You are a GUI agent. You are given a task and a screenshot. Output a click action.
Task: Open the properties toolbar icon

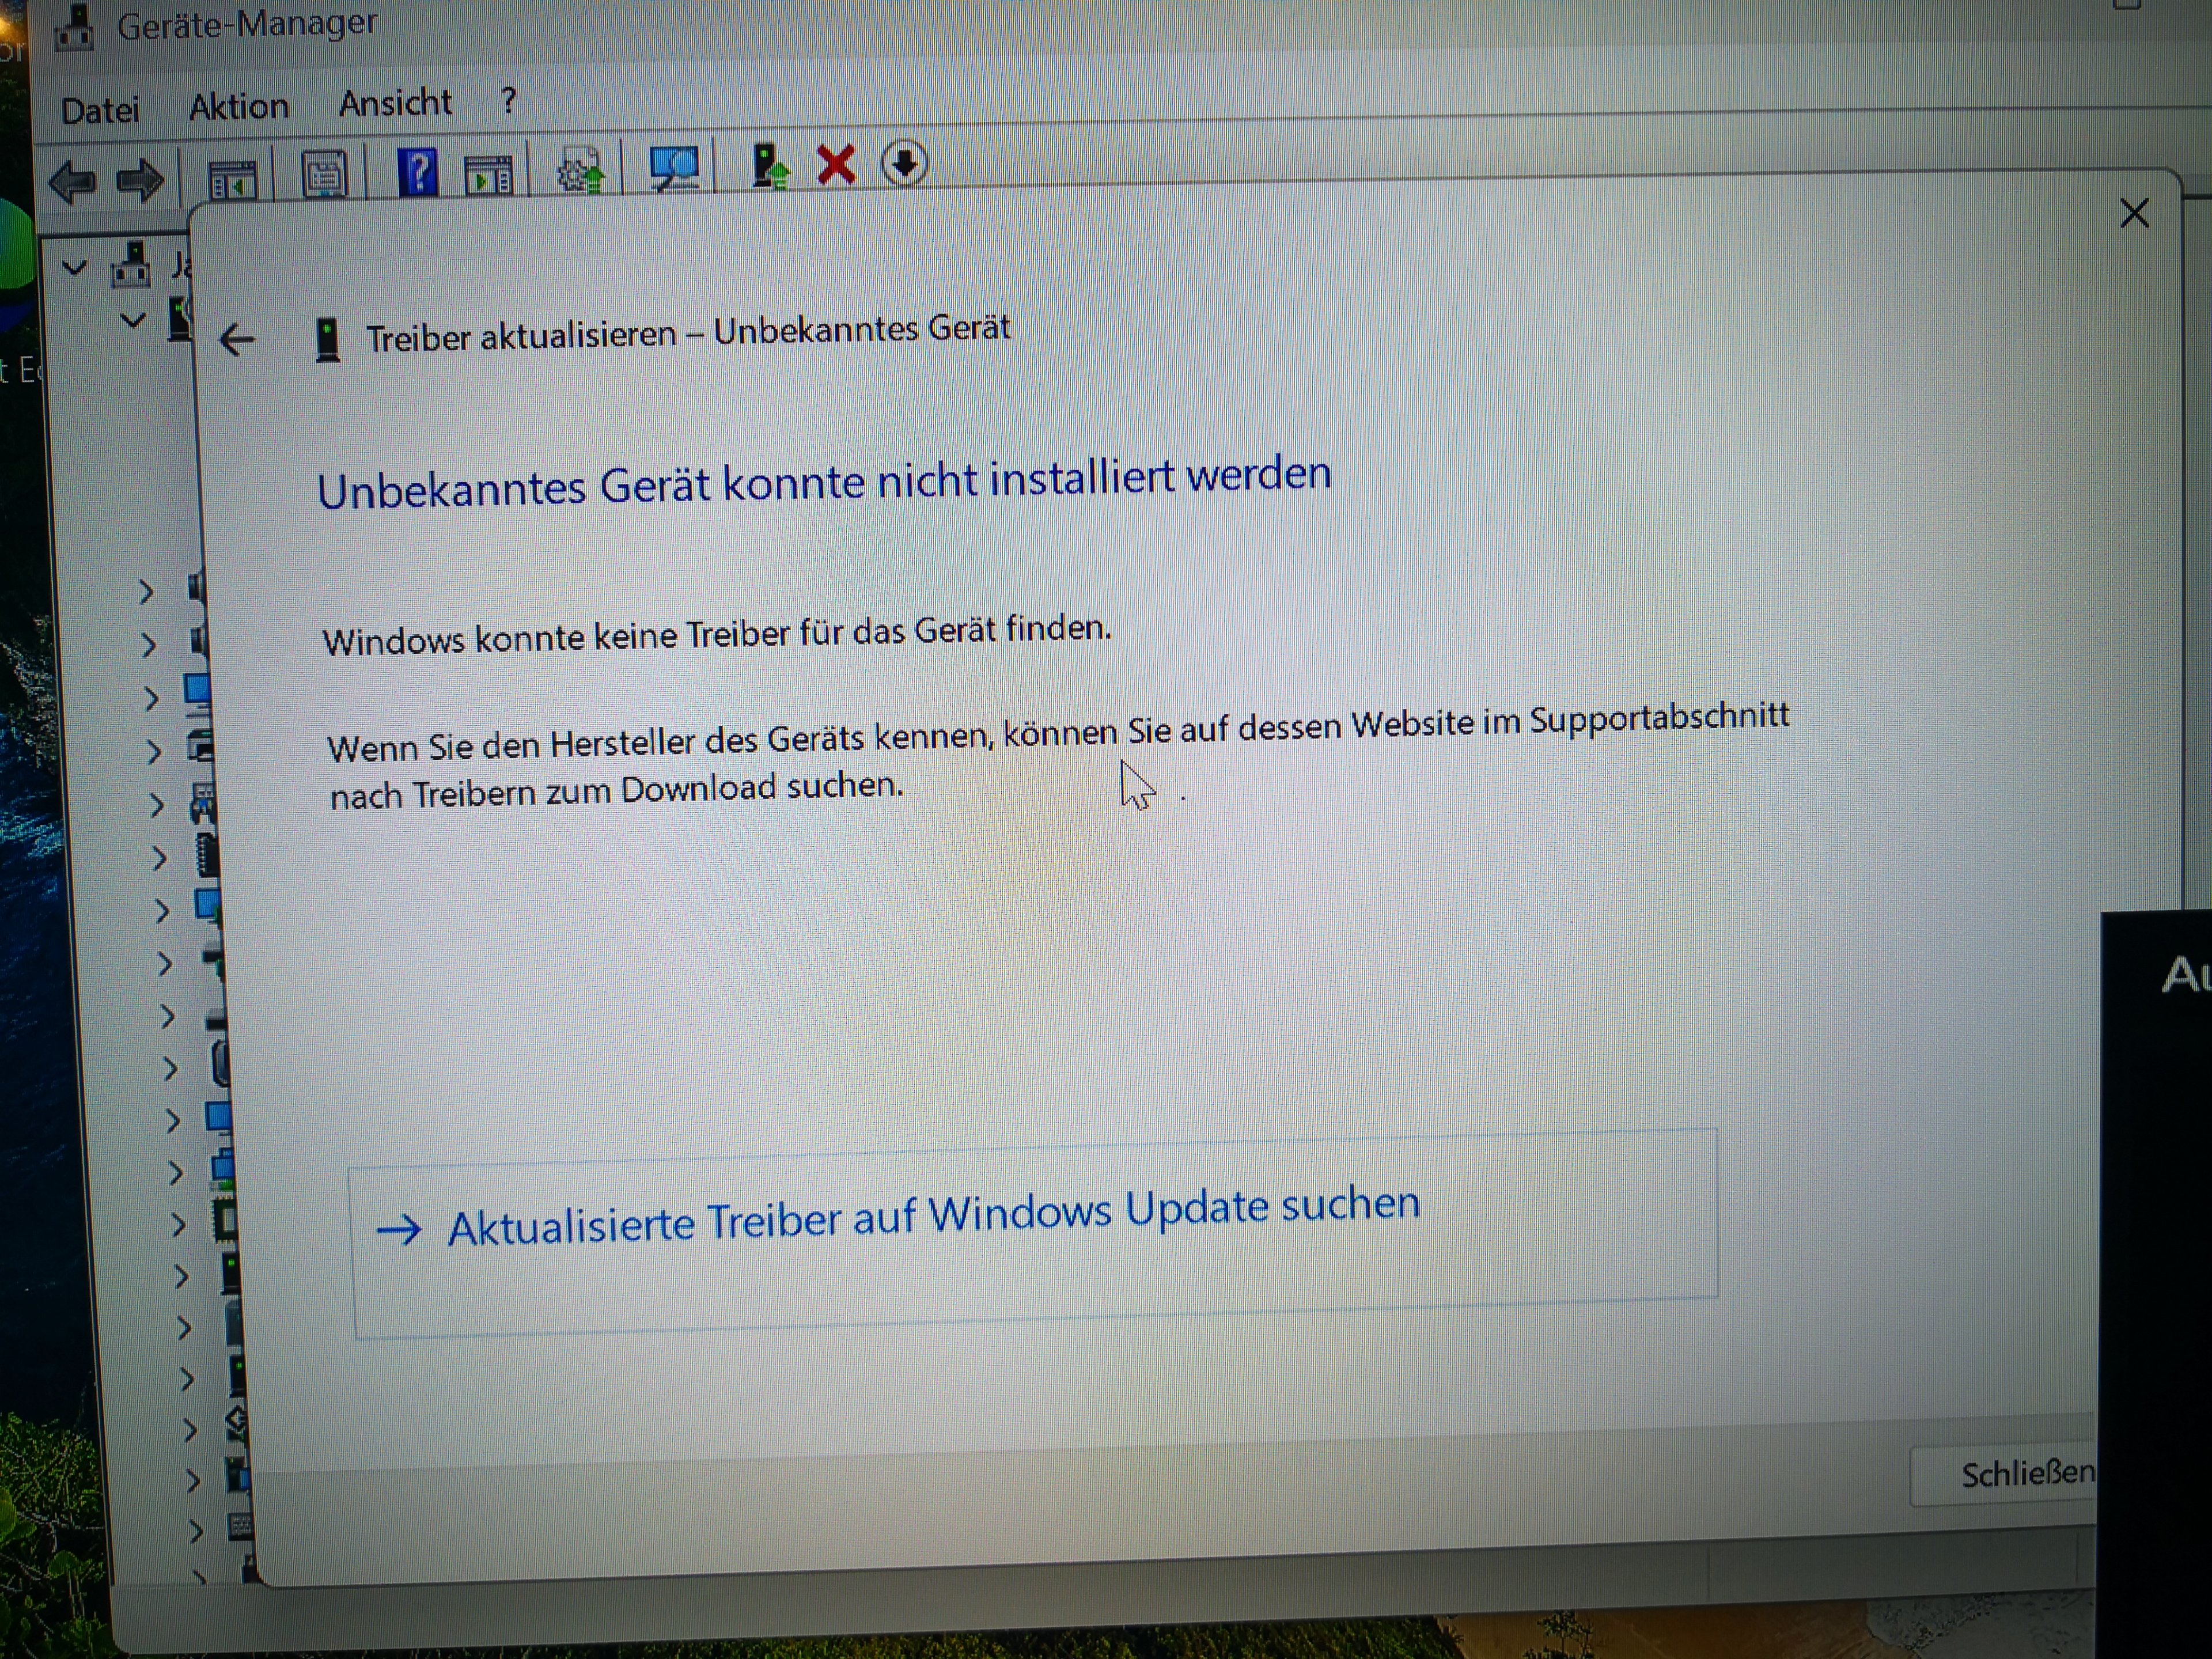[324, 175]
